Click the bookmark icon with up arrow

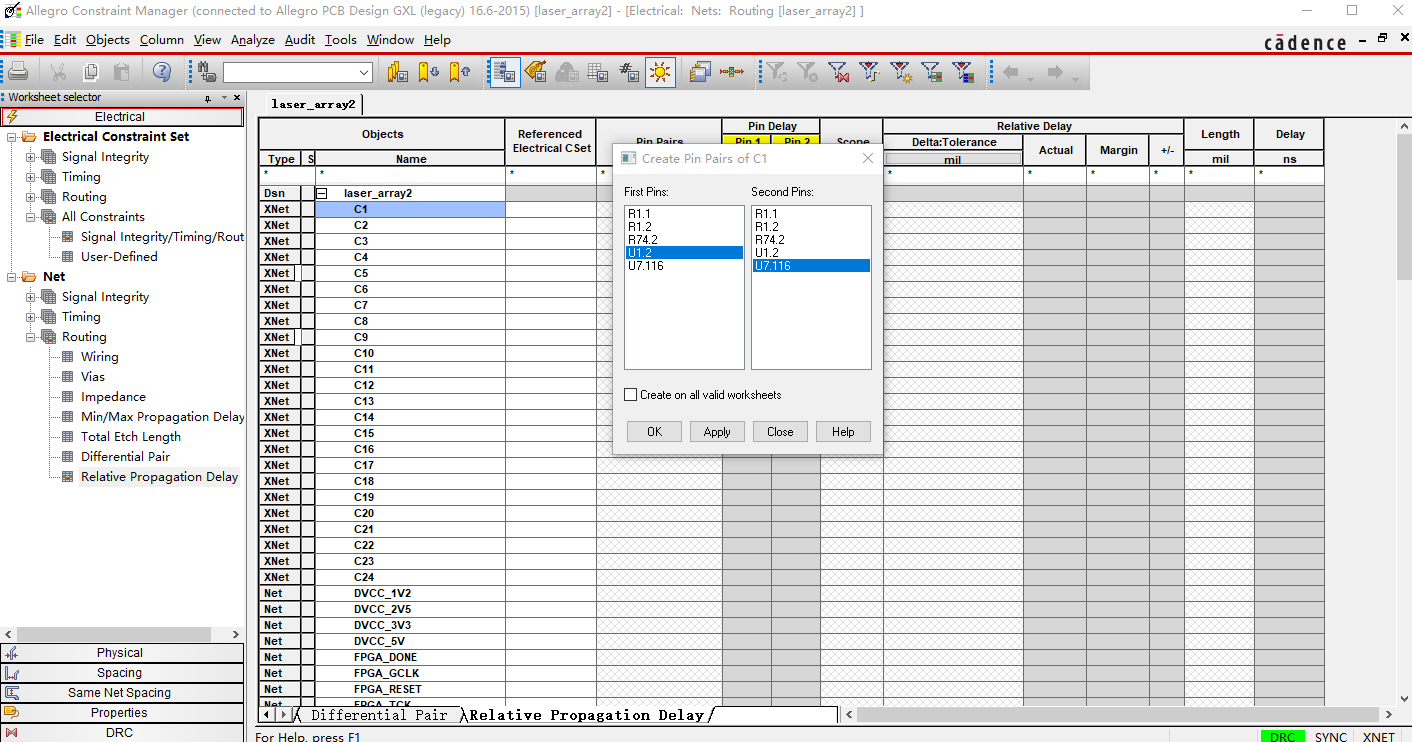tap(460, 72)
